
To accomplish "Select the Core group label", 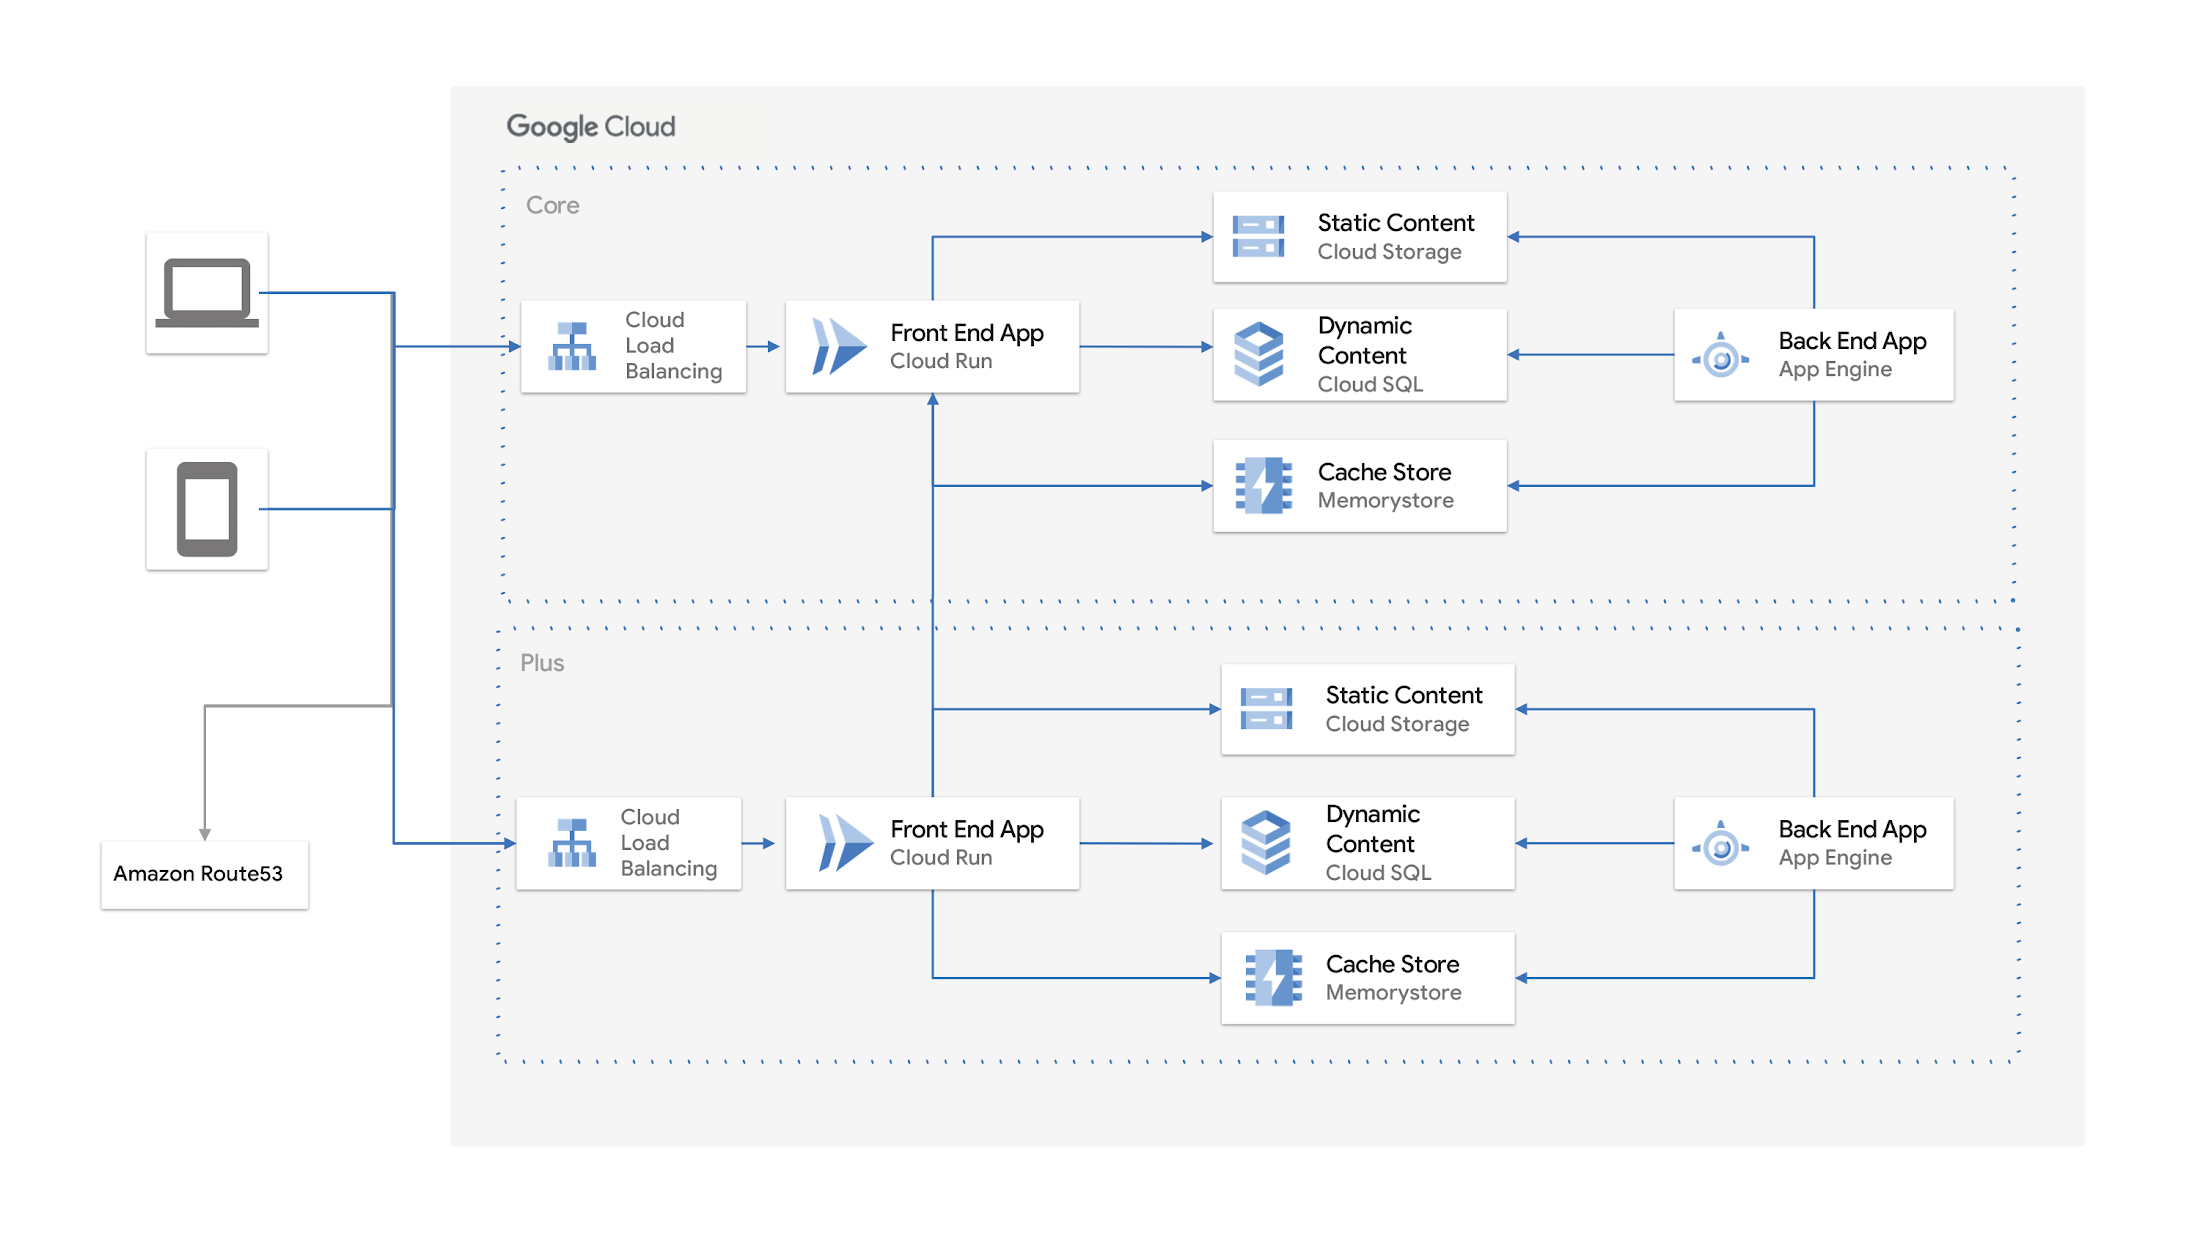I will coord(553,205).
